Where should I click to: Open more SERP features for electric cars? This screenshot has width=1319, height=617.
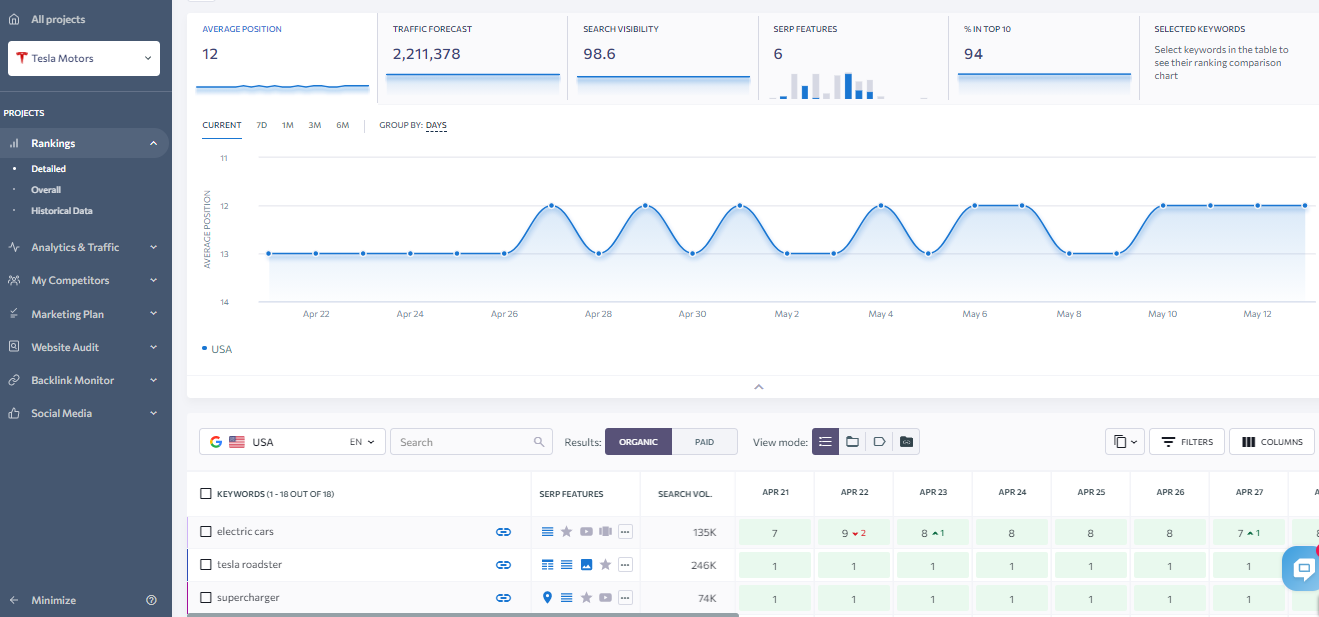[625, 533]
